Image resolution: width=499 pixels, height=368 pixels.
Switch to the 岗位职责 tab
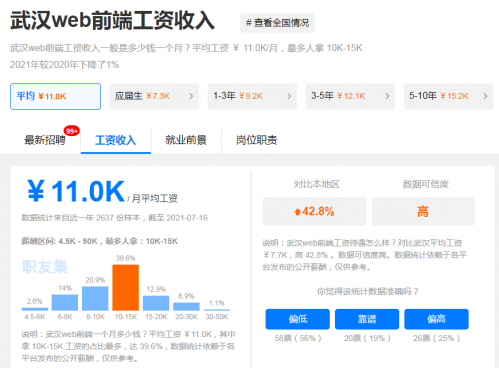click(257, 140)
